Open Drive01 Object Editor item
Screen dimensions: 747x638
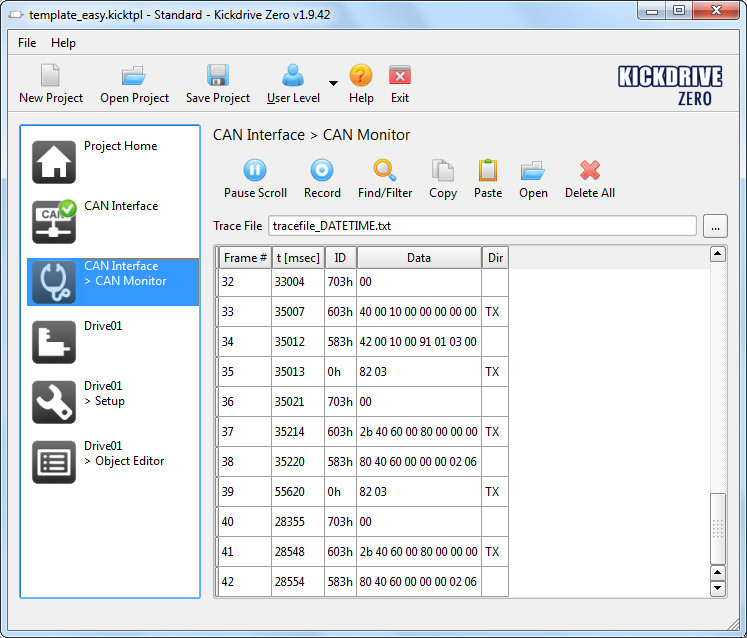(113, 462)
